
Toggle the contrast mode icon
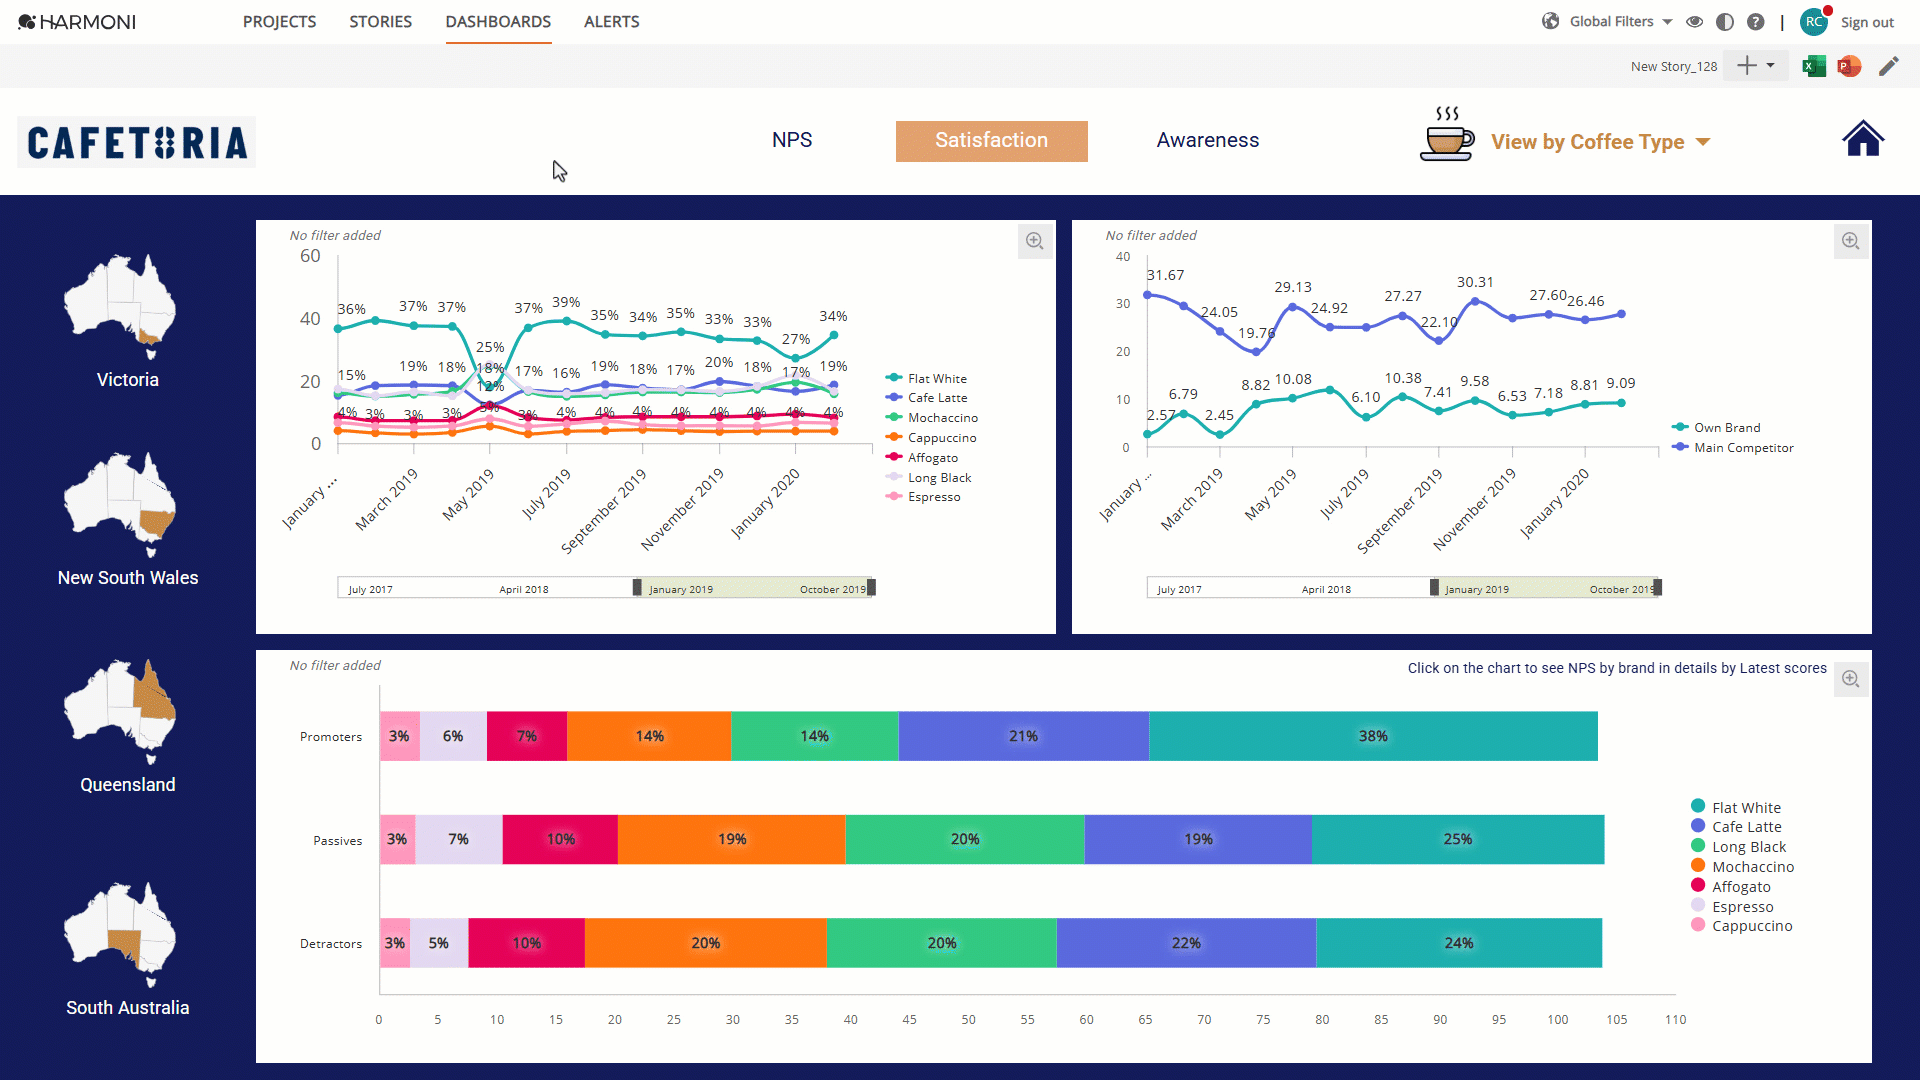point(1725,22)
